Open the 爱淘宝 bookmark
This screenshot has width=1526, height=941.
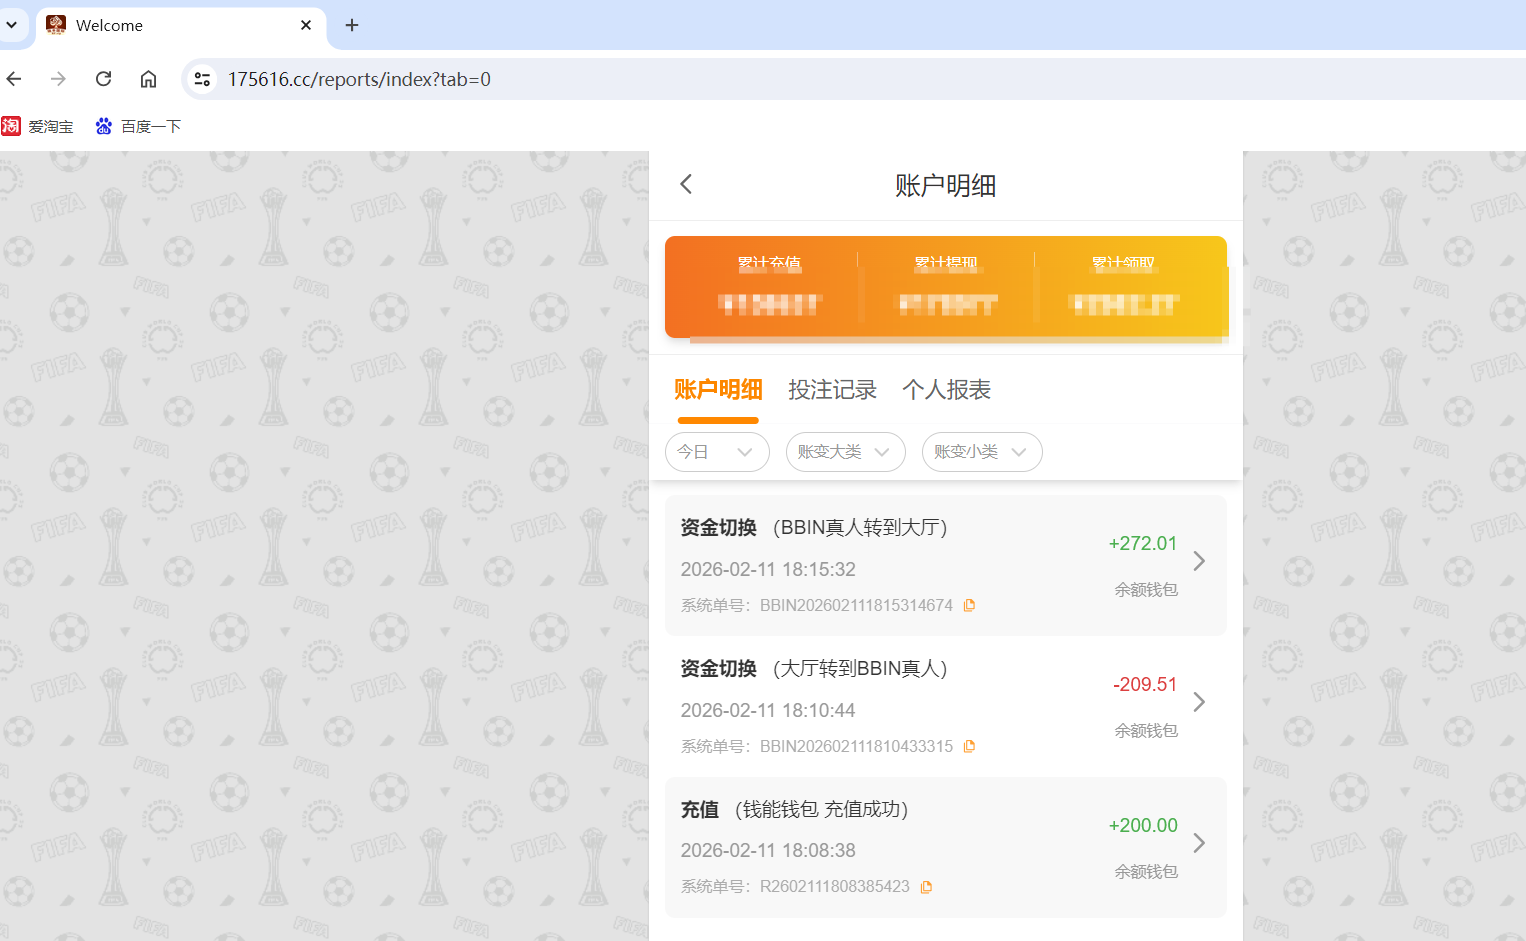38,126
